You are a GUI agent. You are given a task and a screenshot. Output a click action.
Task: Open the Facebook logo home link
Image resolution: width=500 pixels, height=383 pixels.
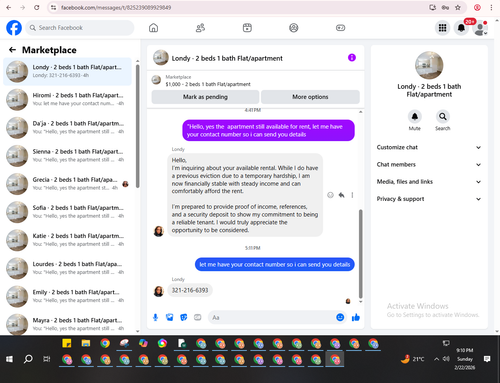14,28
